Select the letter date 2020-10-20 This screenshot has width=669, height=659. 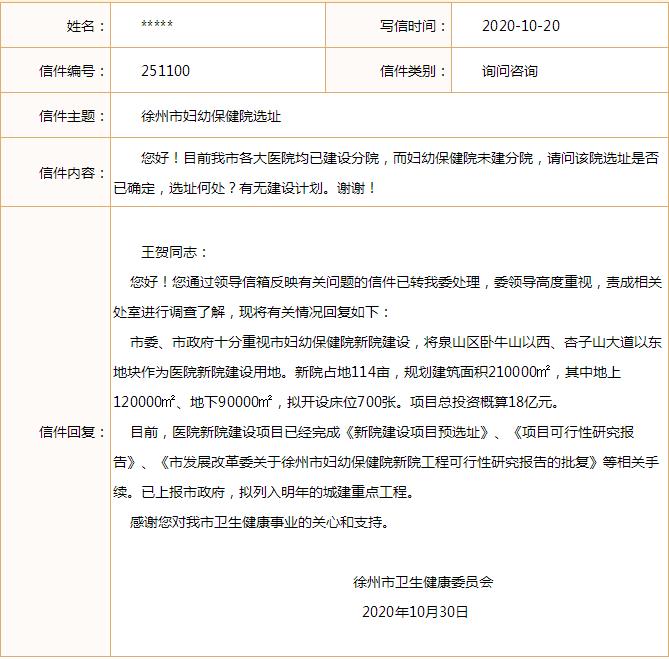click(521, 26)
